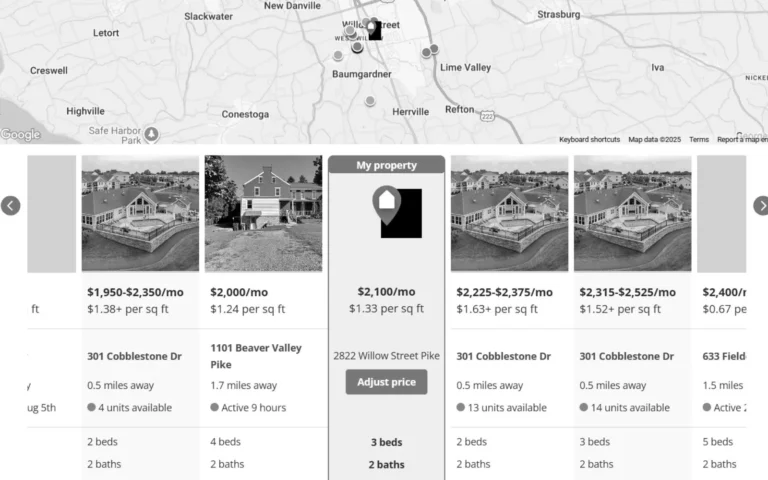Select the status dot beside 4 units available

tap(91, 407)
